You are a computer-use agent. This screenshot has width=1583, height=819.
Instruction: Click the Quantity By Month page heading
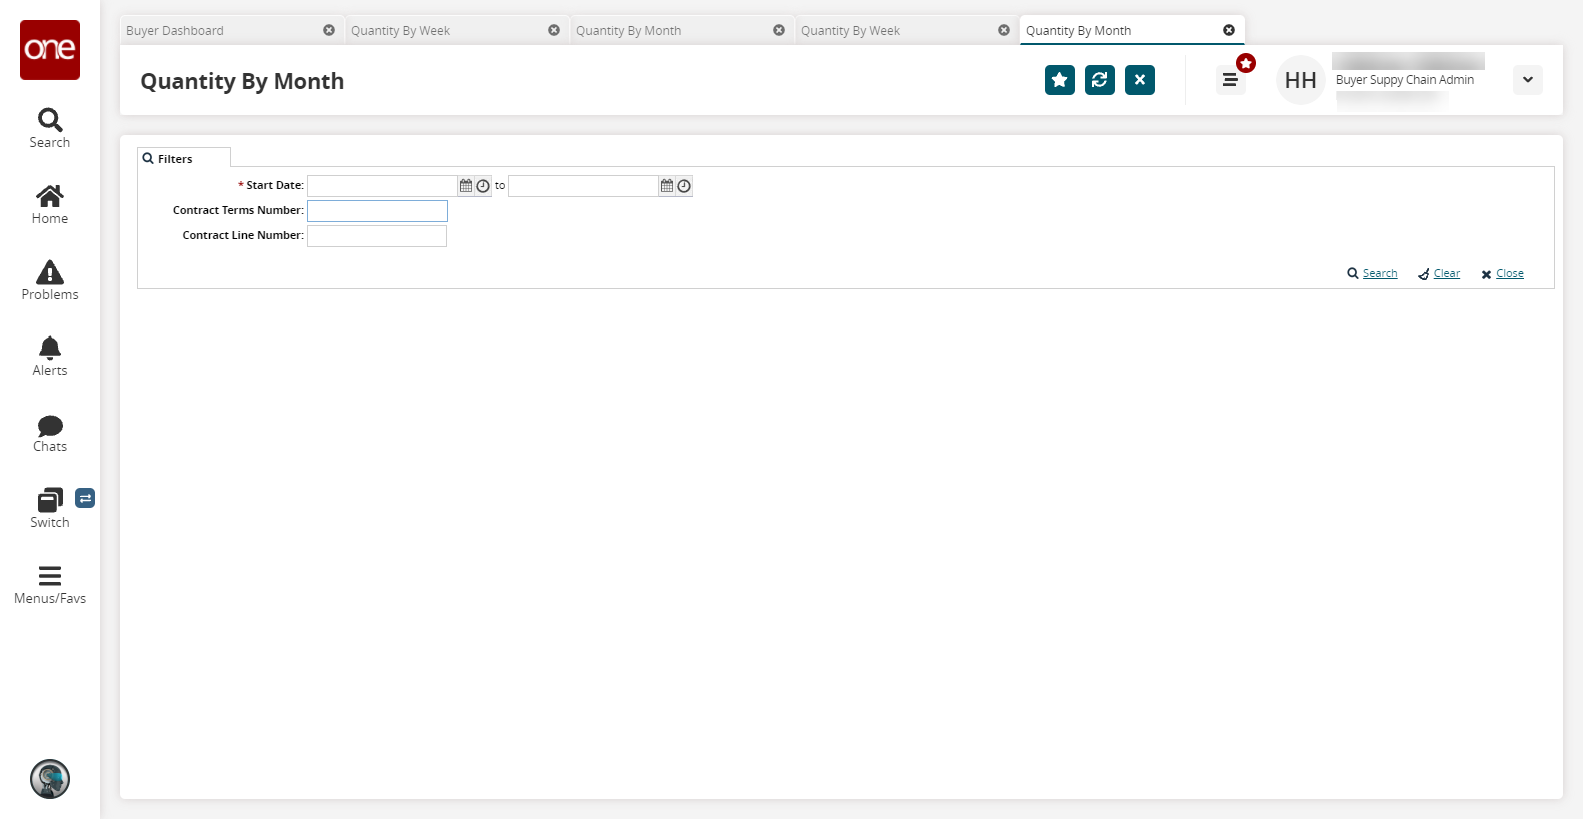click(x=242, y=81)
